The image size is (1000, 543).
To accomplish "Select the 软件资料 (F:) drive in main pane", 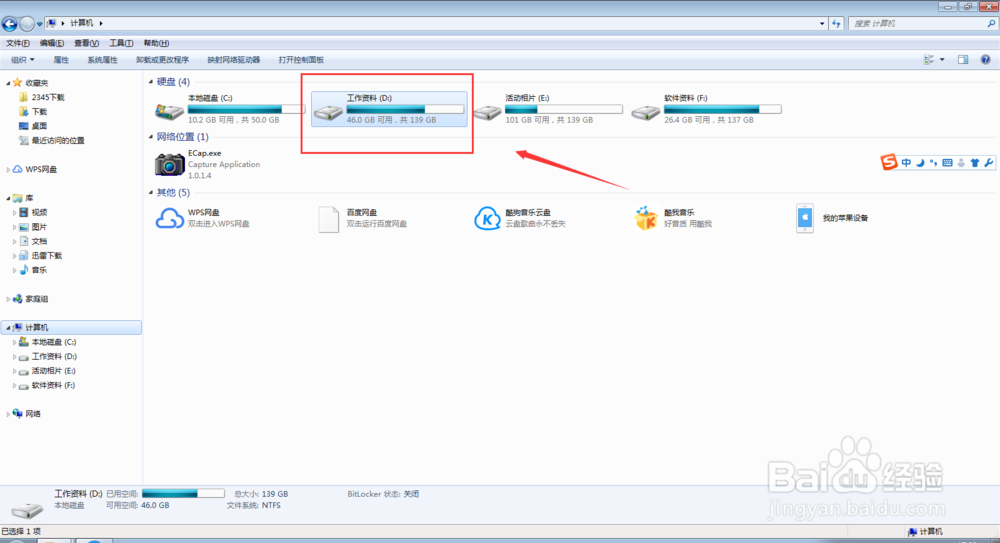I will point(706,108).
